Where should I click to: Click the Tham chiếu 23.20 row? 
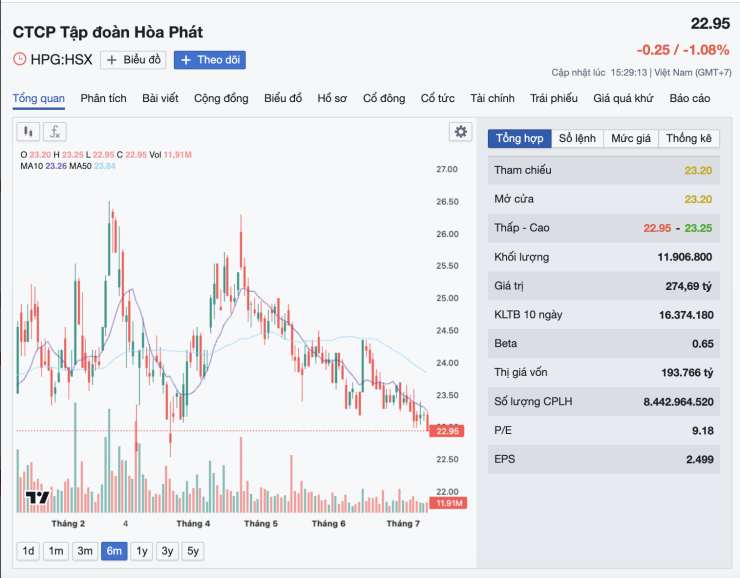point(604,170)
